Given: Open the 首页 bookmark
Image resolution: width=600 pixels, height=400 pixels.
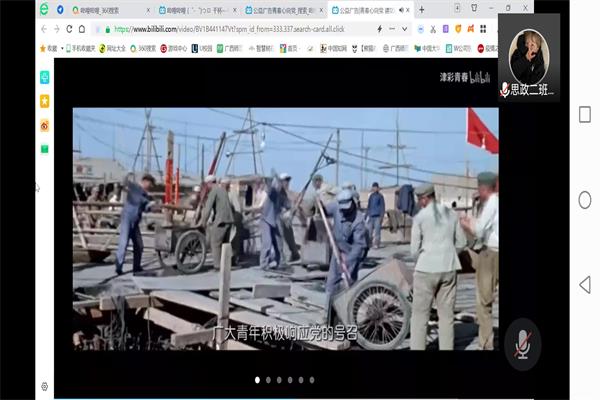Looking at the screenshot, I should click(289, 49).
